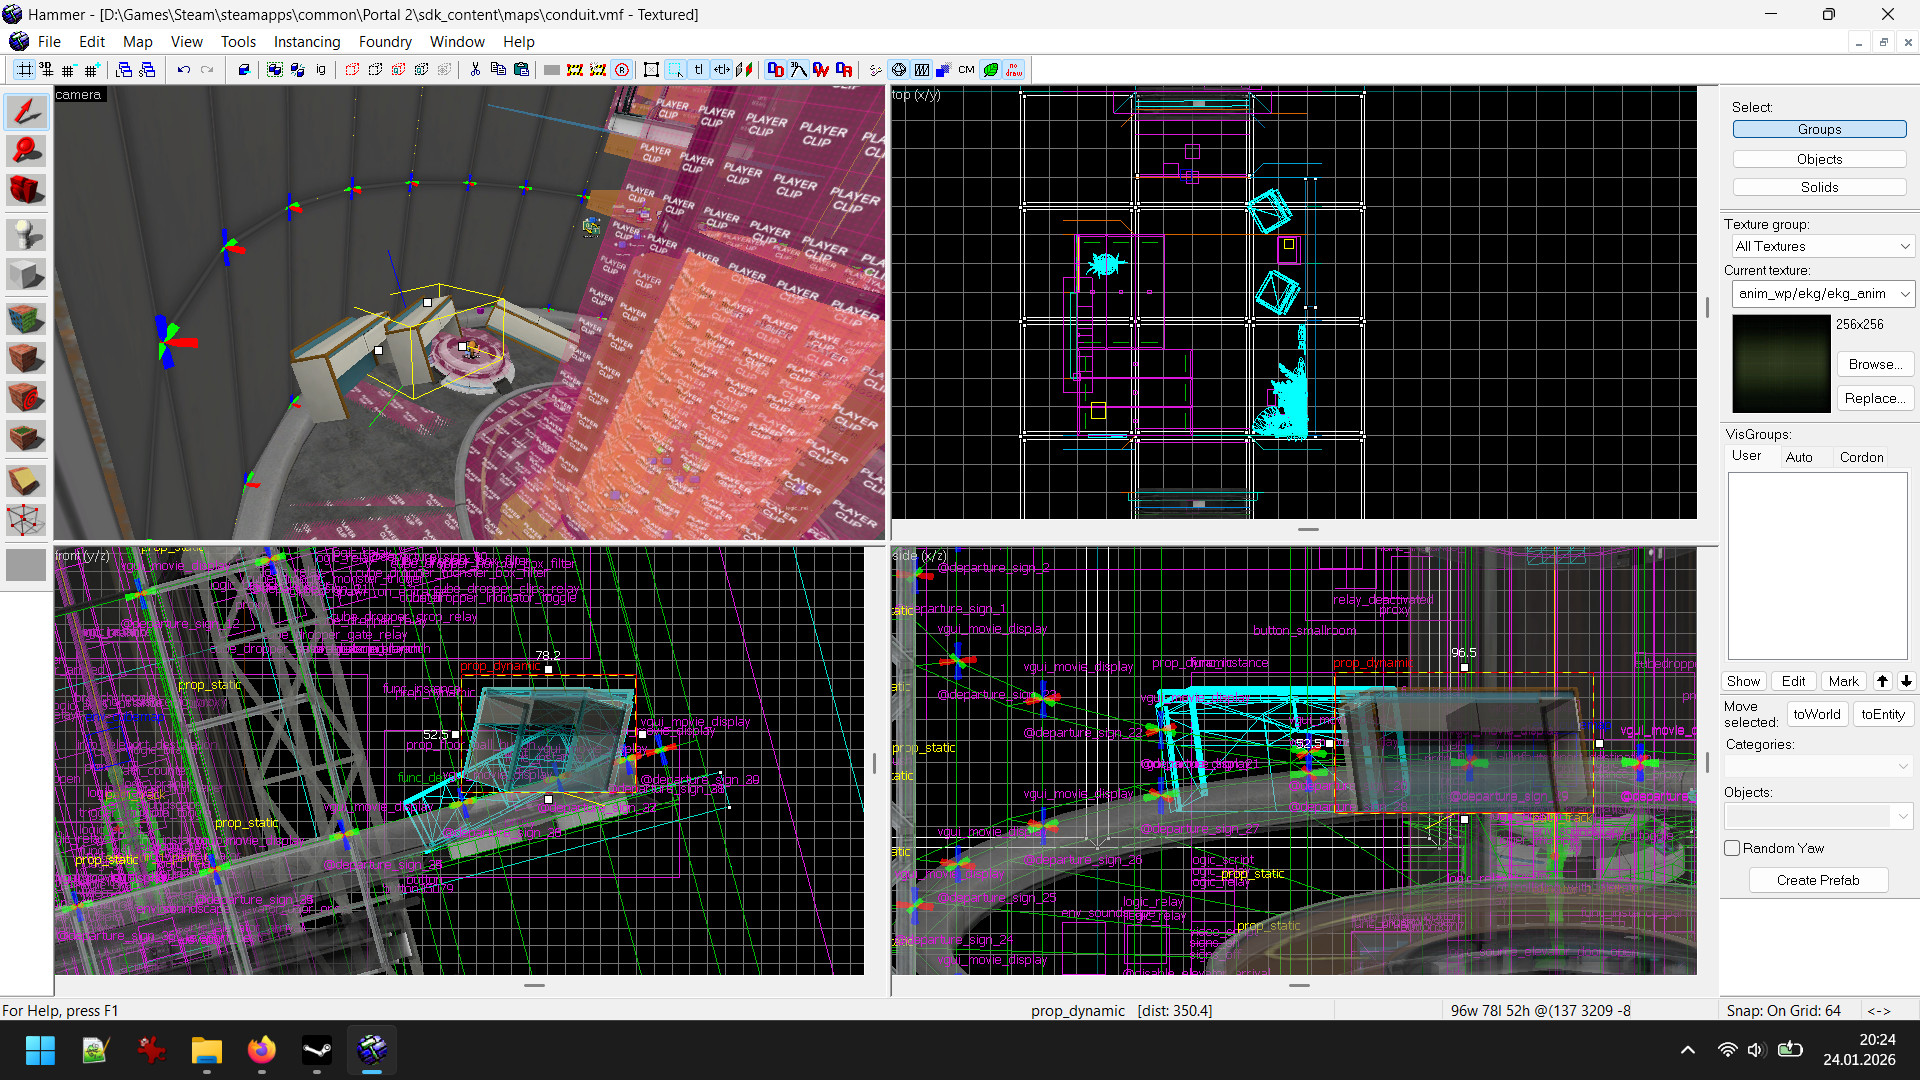The height and width of the screenshot is (1080, 1920).
Task: Select the Vertex manipulation tool
Action: click(x=26, y=520)
